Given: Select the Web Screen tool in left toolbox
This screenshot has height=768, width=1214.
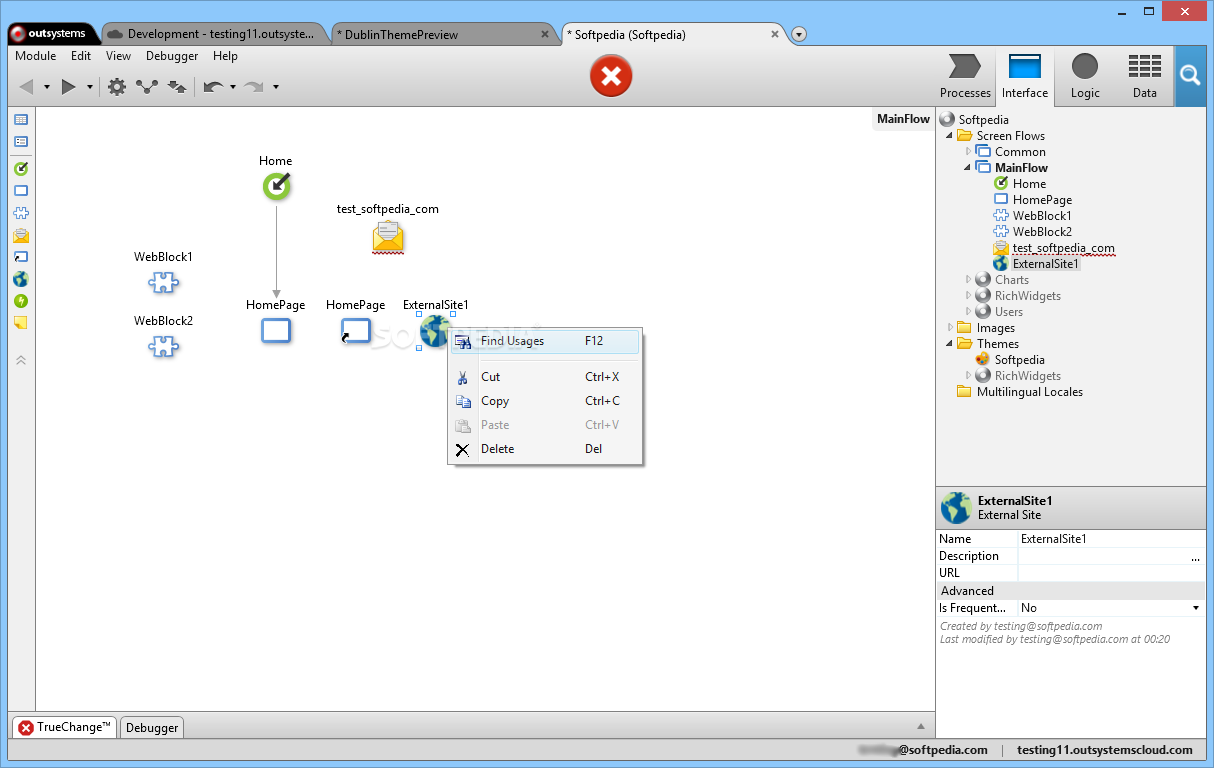Looking at the screenshot, I should [x=21, y=190].
